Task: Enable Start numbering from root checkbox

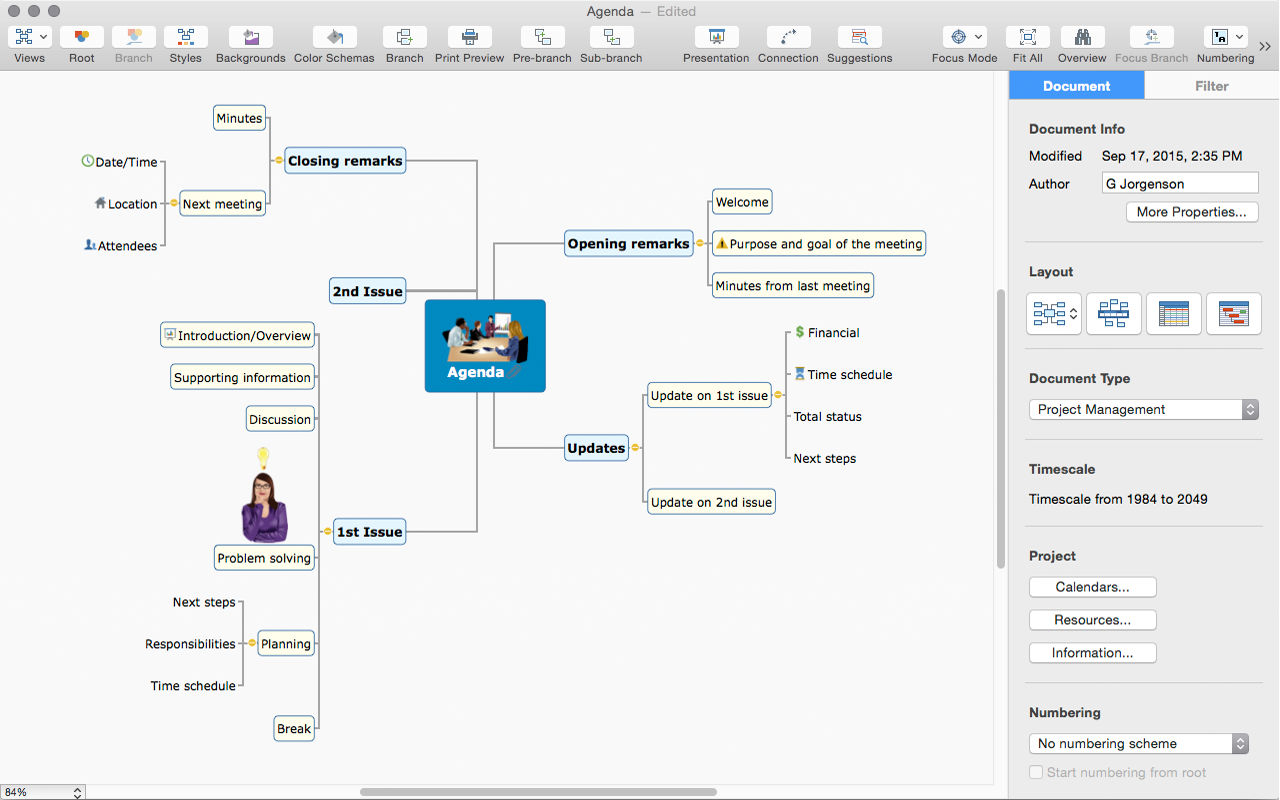Action: (x=1036, y=773)
